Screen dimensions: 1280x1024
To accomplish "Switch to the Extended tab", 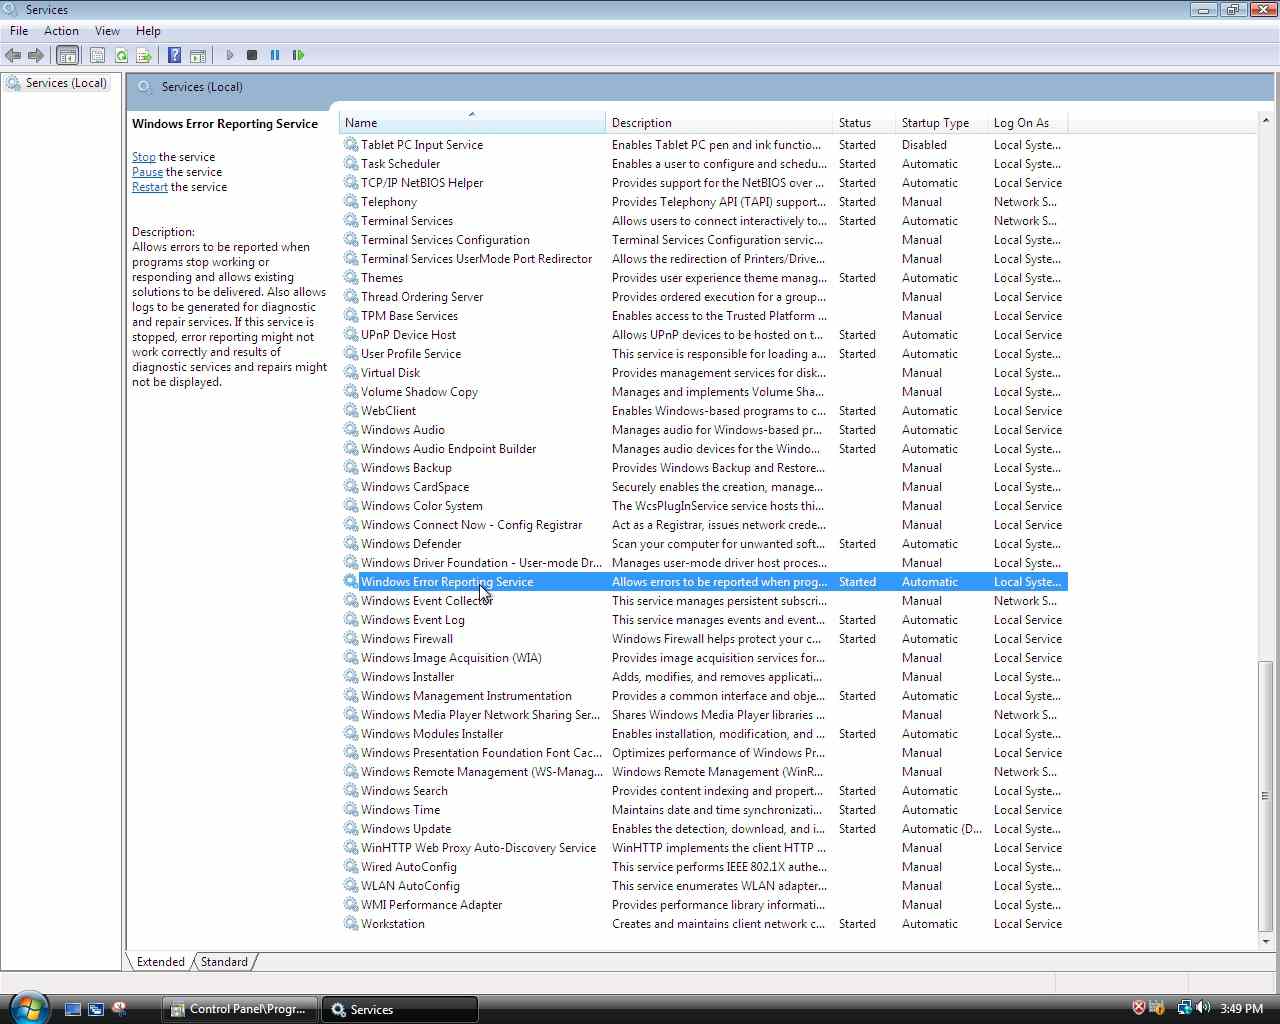I will 160,962.
